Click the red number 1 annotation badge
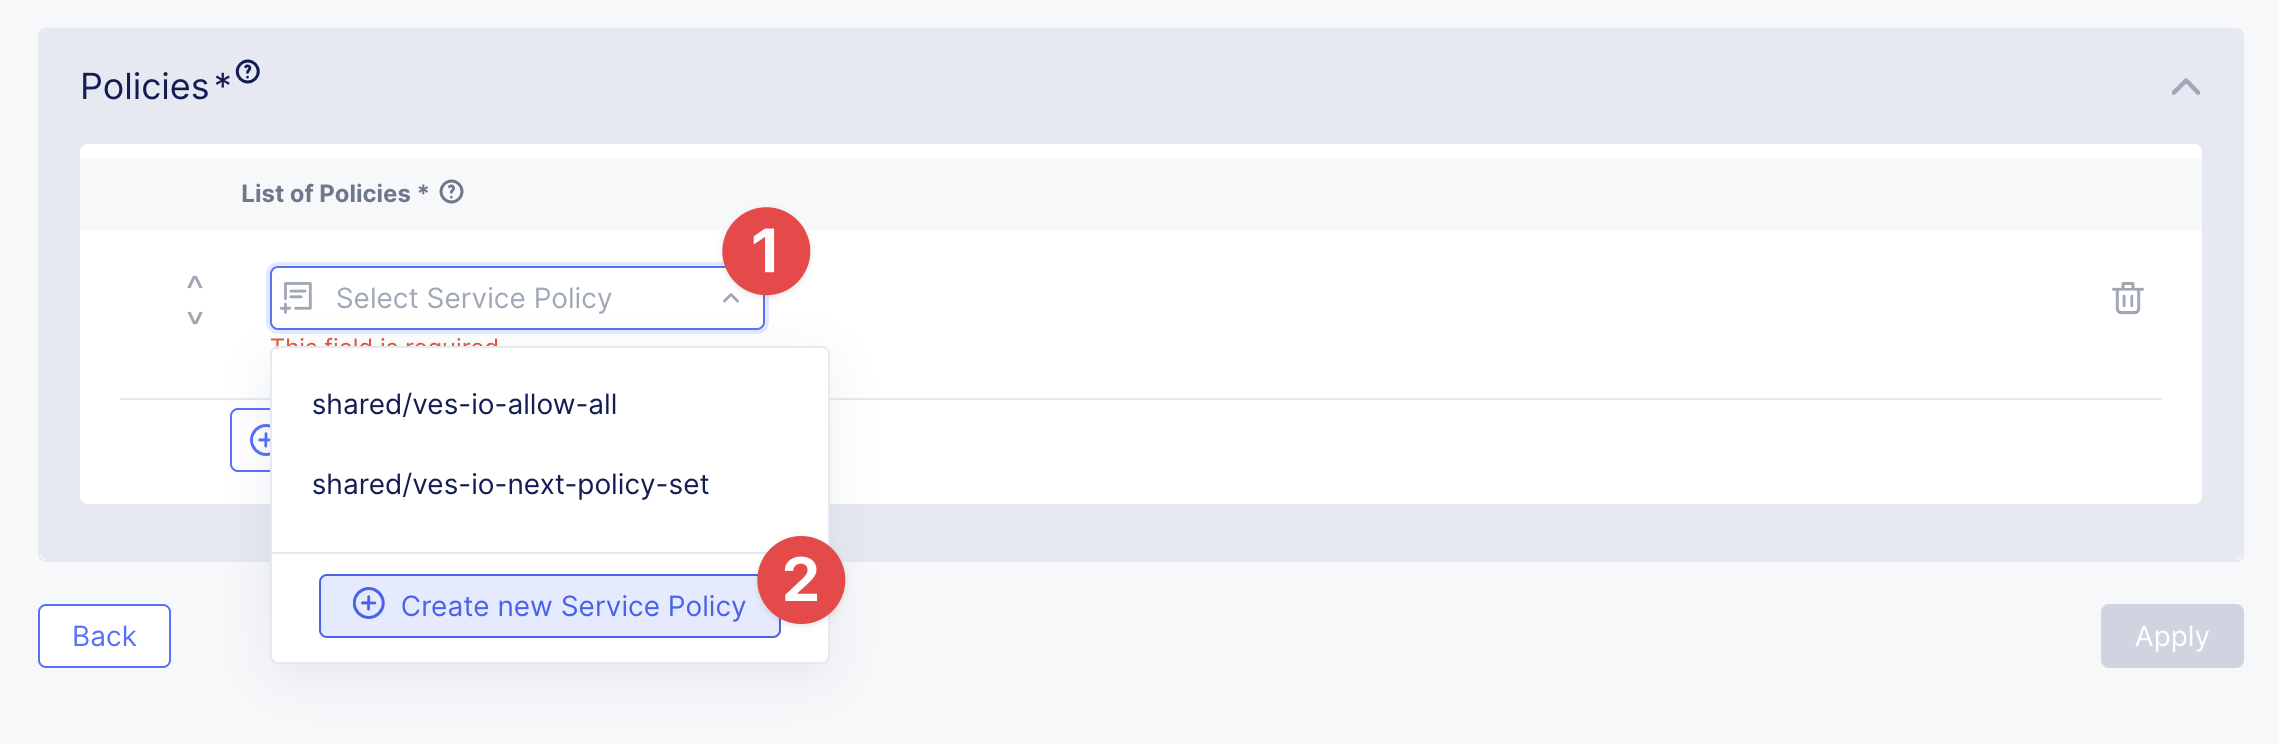 coord(766,250)
